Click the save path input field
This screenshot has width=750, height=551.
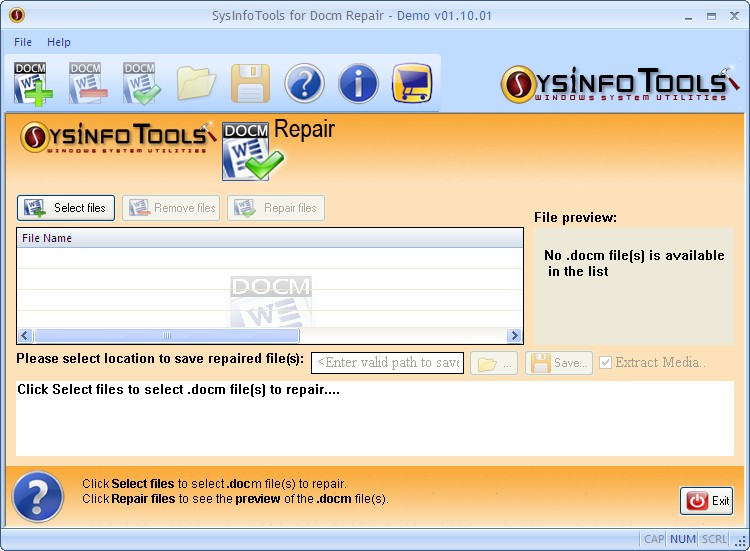(387, 362)
